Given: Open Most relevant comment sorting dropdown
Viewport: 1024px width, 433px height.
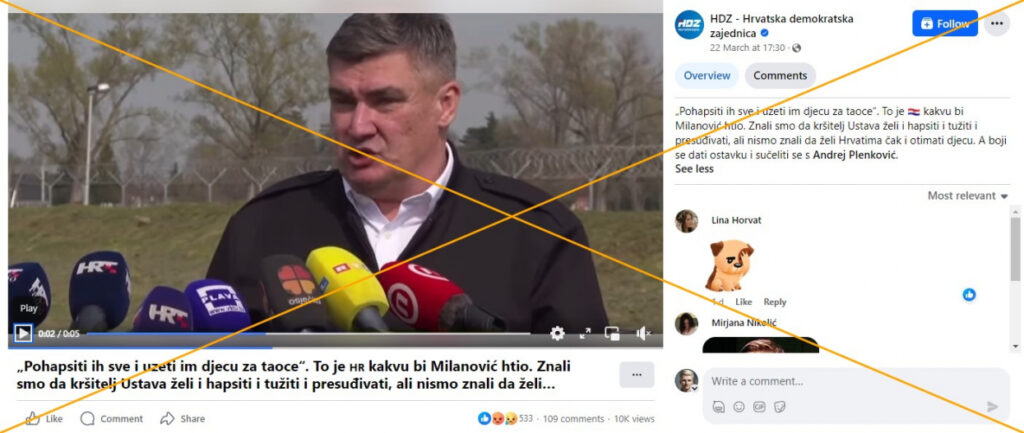Looking at the screenshot, I should (x=967, y=196).
